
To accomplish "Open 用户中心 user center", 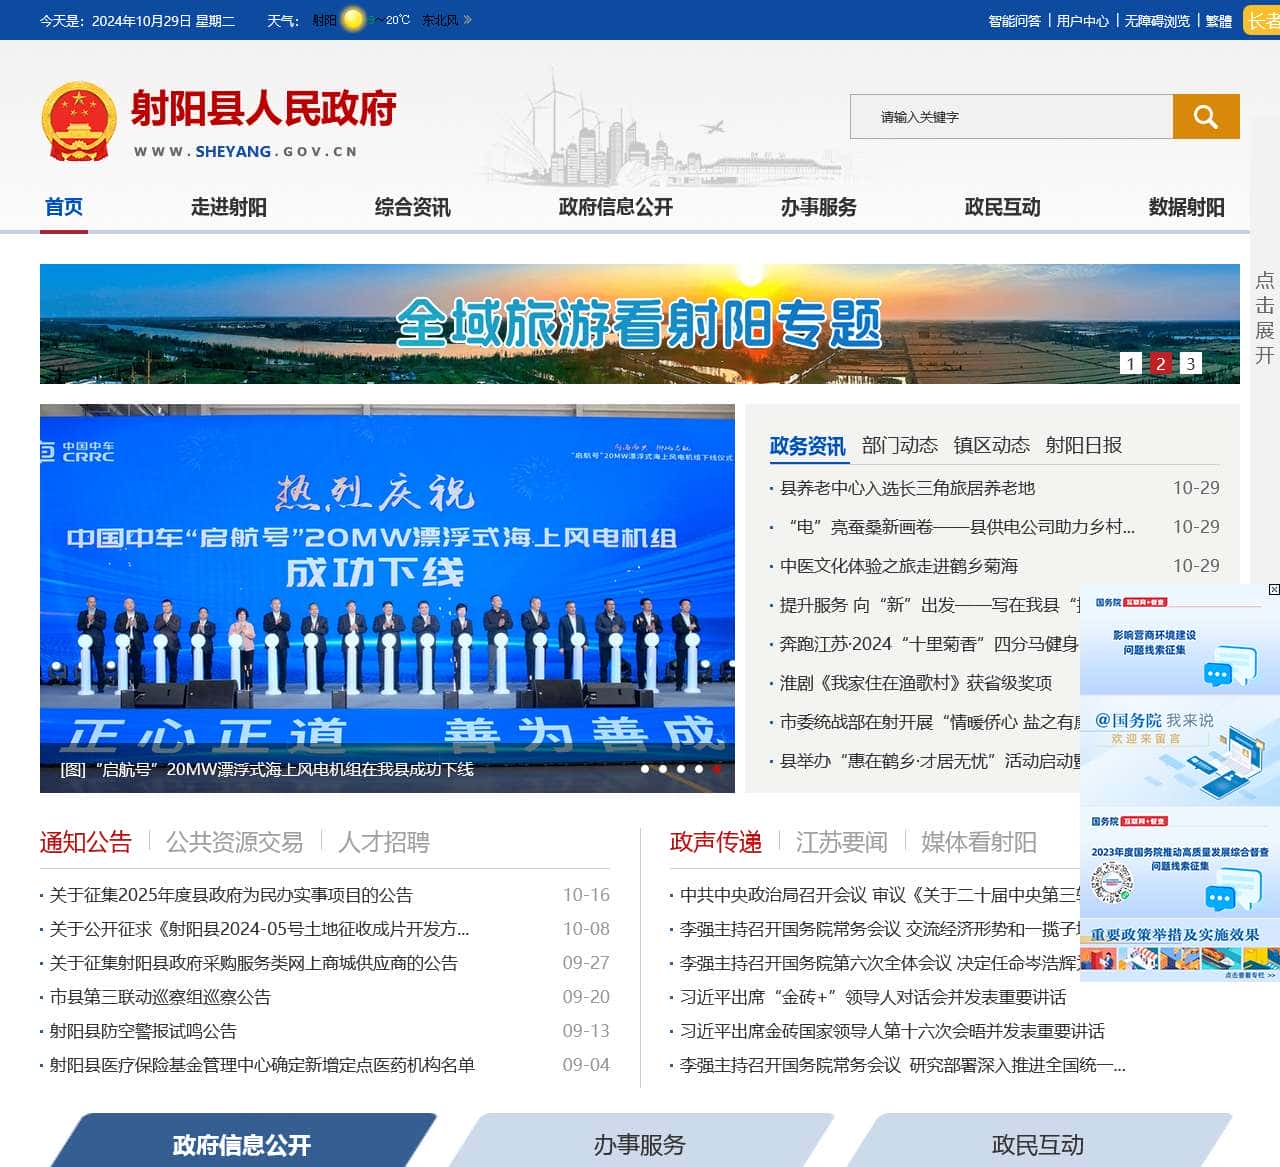I will (1081, 20).
